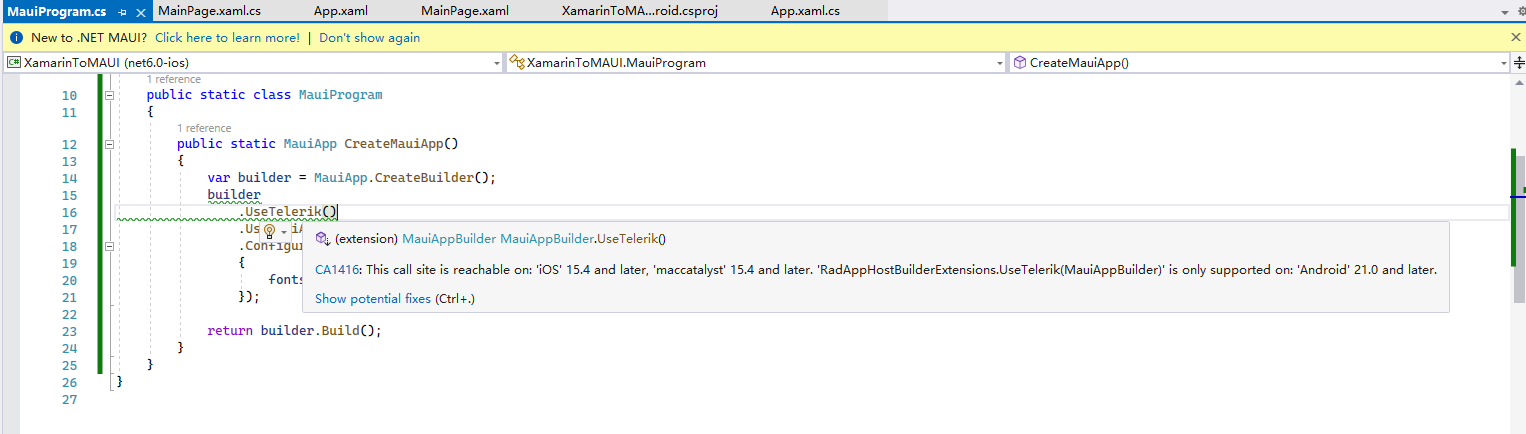Click the 'Show potential fixes' link
Screen dimensions: 1526x434
[373, 299]
